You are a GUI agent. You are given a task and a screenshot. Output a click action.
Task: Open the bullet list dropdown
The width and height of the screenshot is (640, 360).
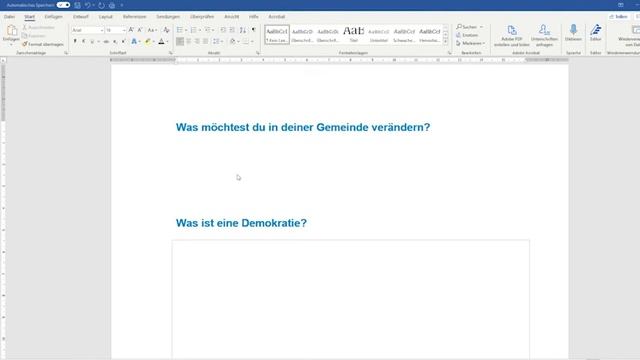(186, 30)
